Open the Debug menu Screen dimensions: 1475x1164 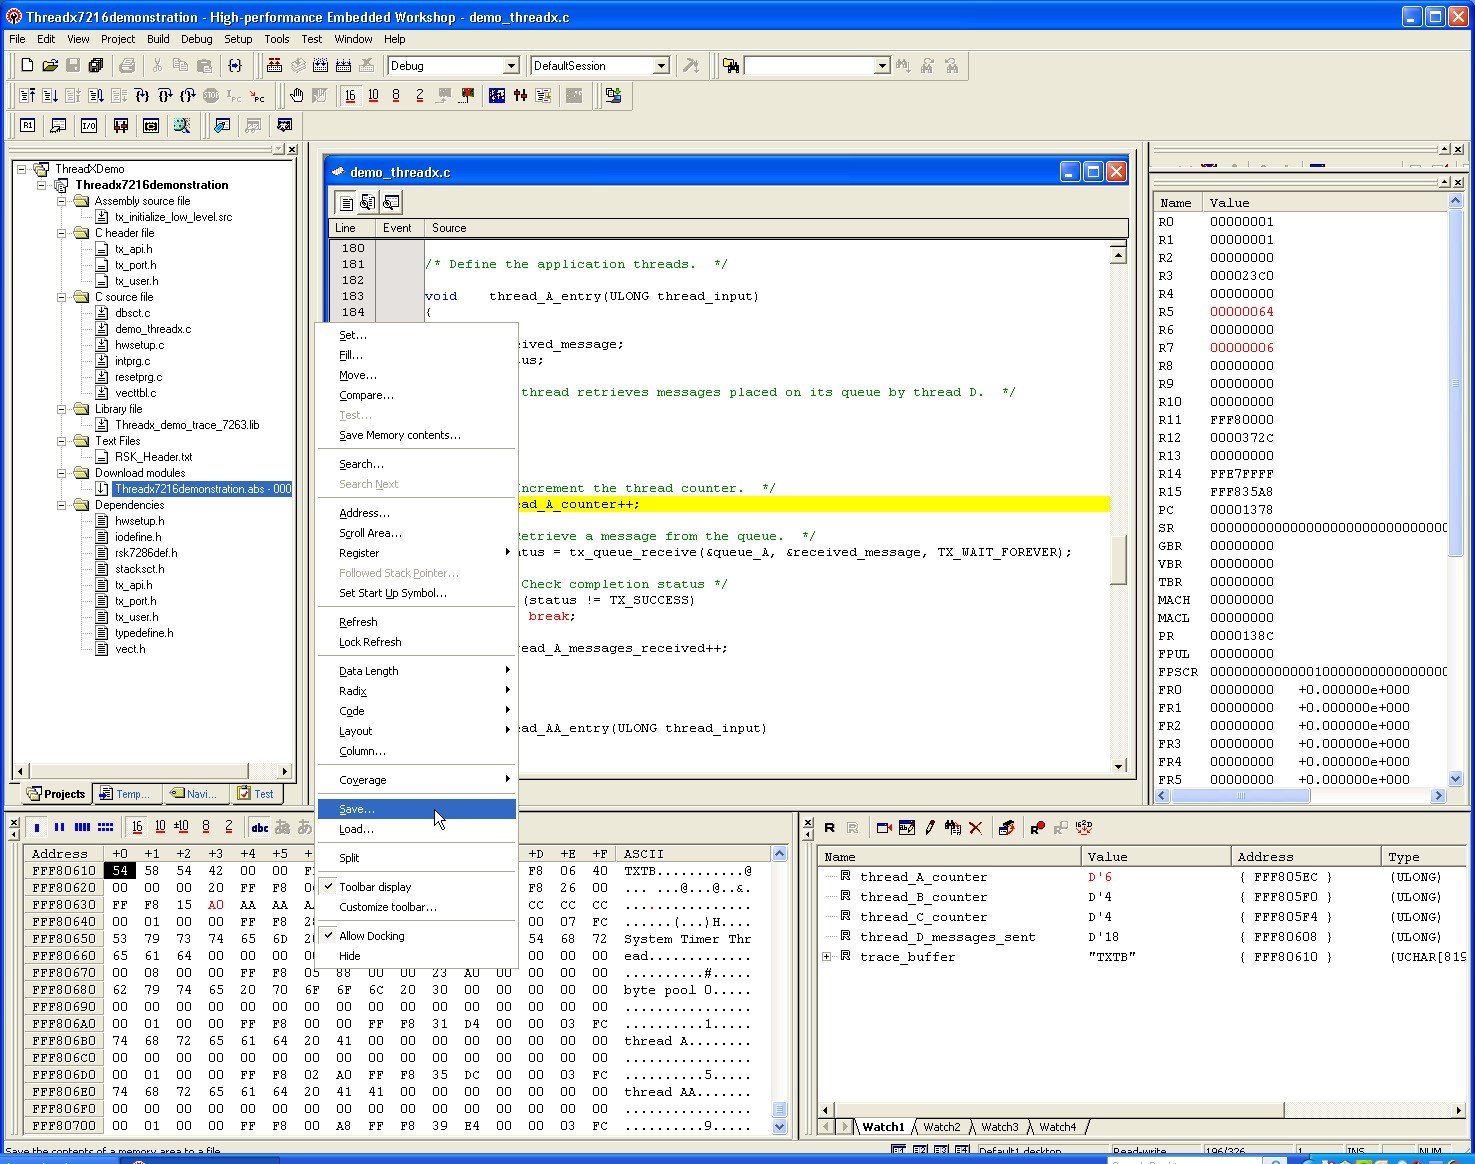196,39
